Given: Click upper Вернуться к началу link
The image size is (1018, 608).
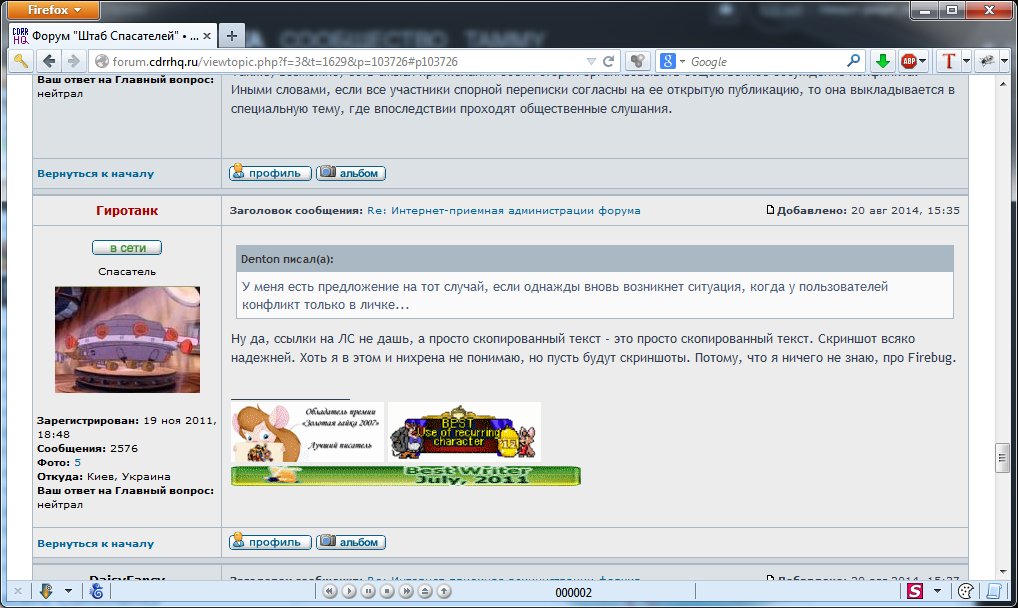Looking at the screenshot, I should pyautogui.click(x=95, y=173).
